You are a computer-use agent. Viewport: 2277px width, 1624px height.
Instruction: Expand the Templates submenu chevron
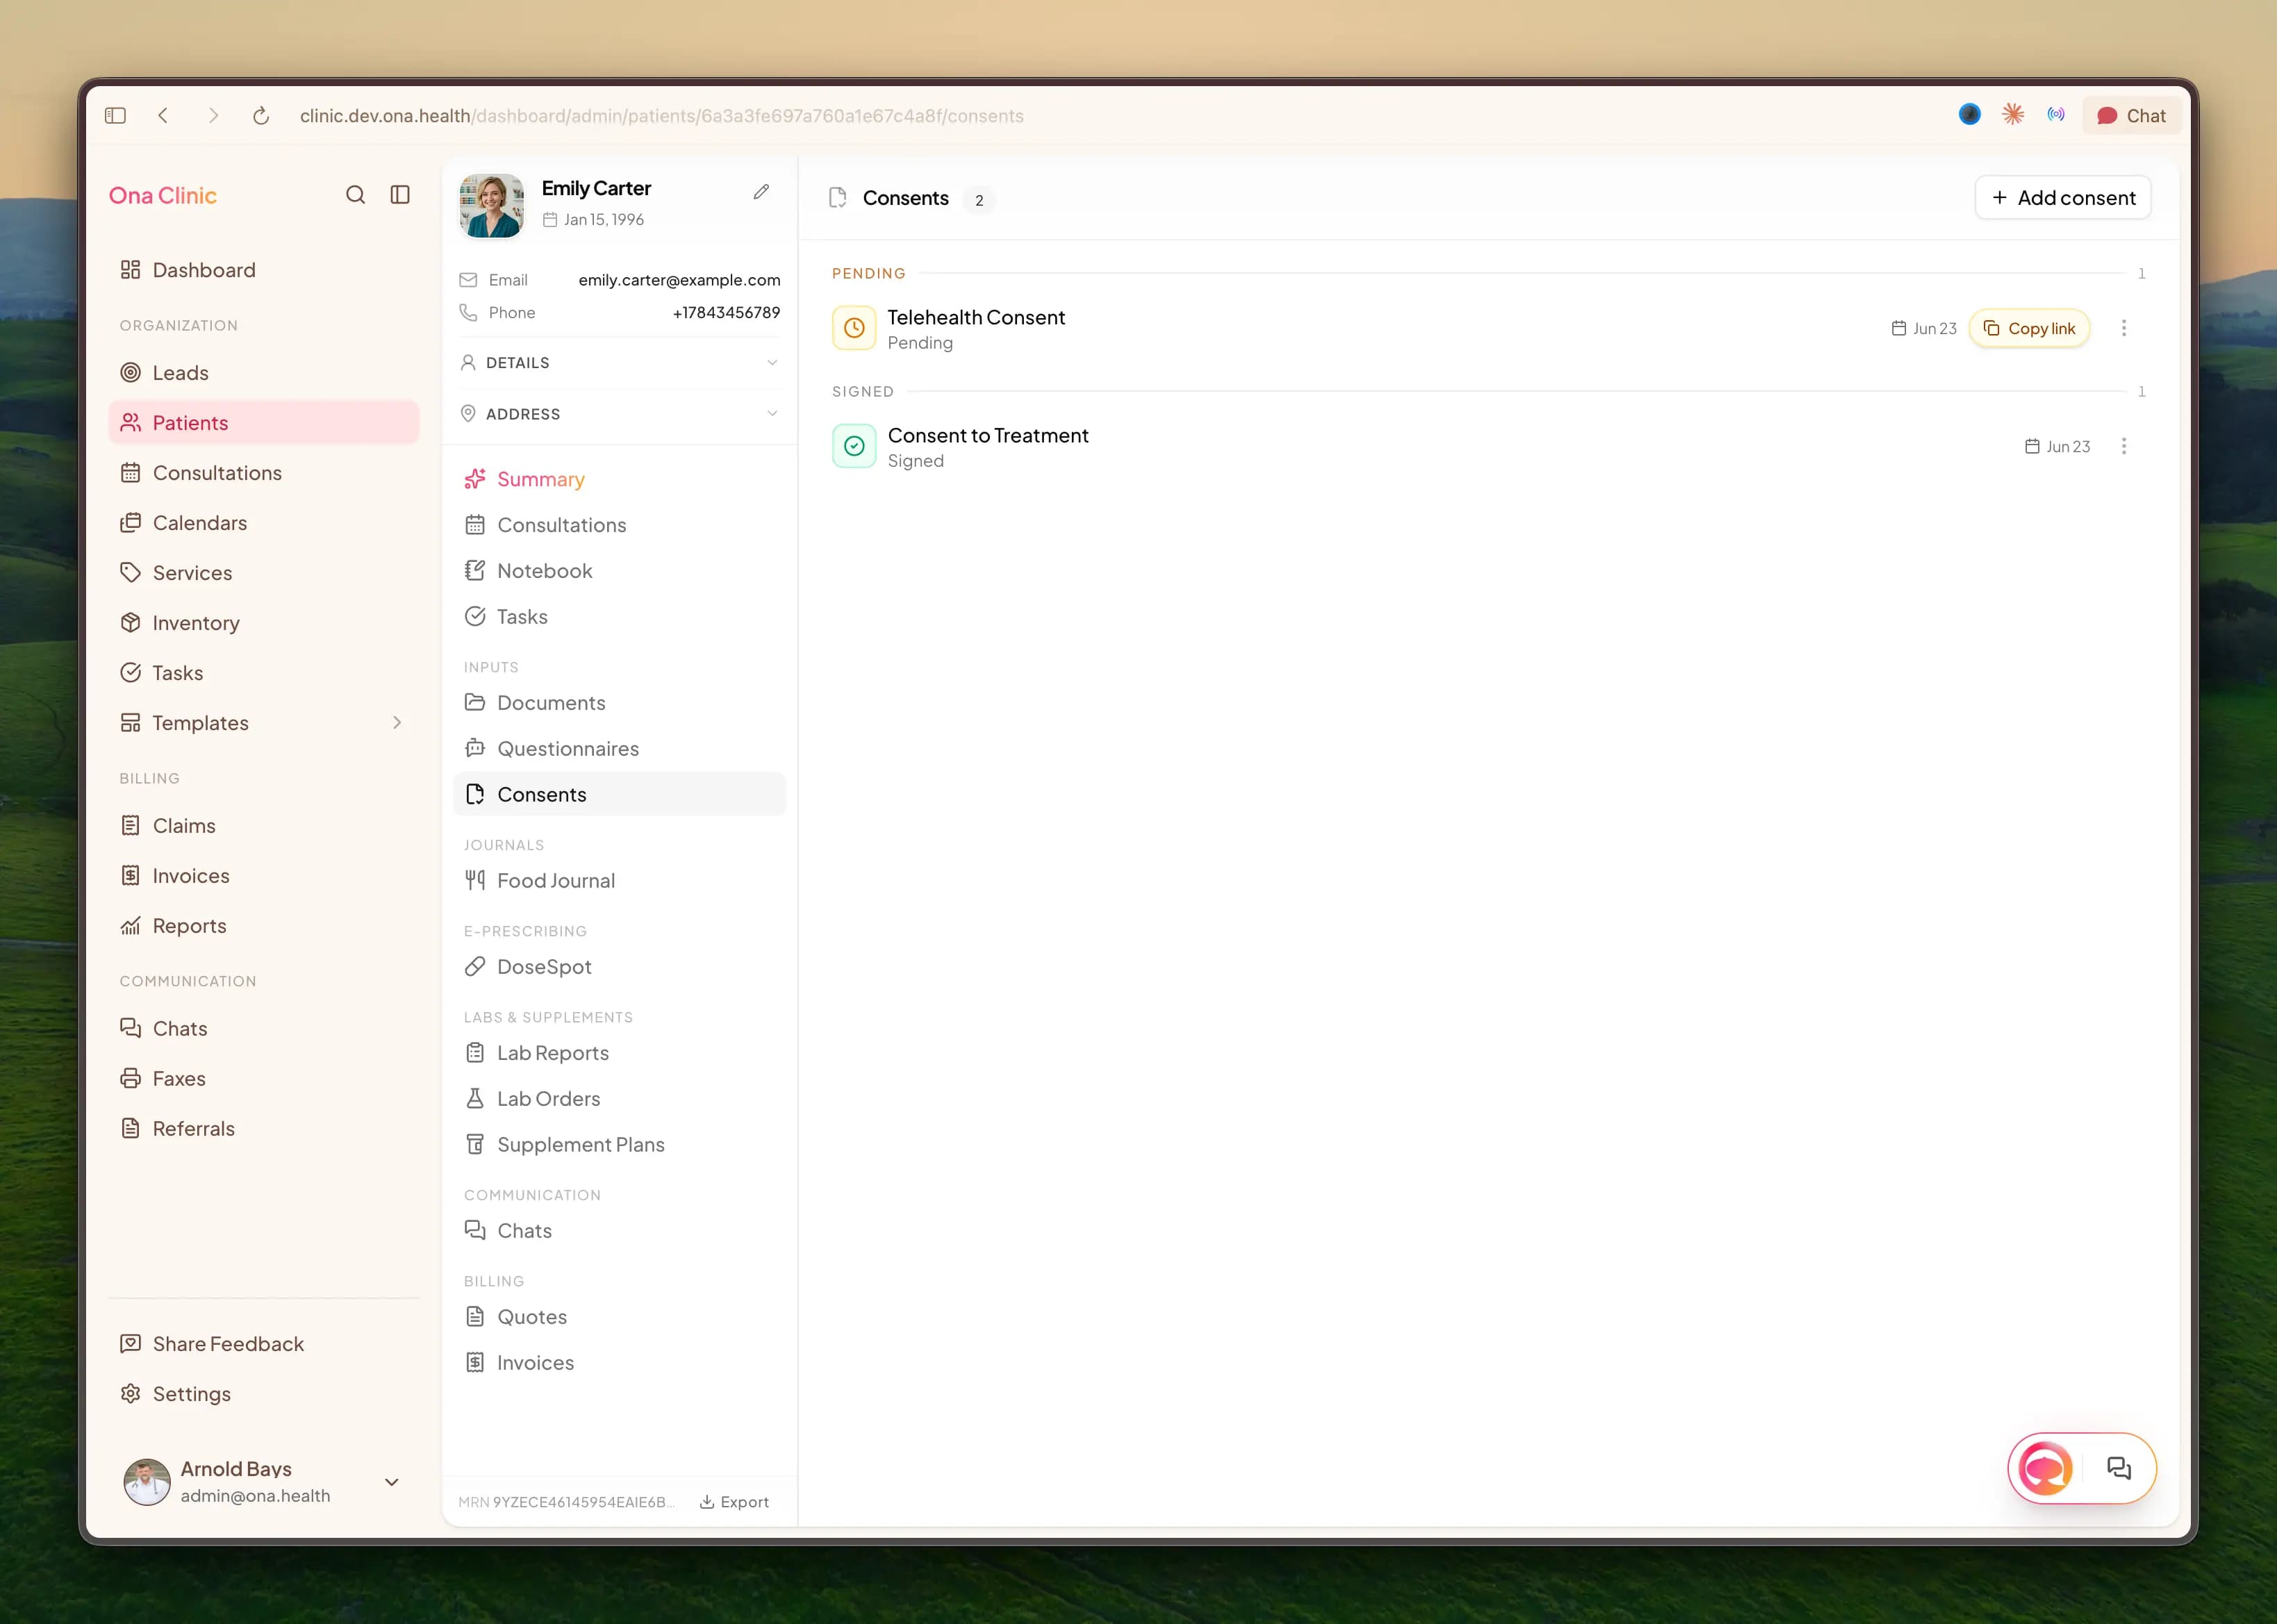[397, 723]
